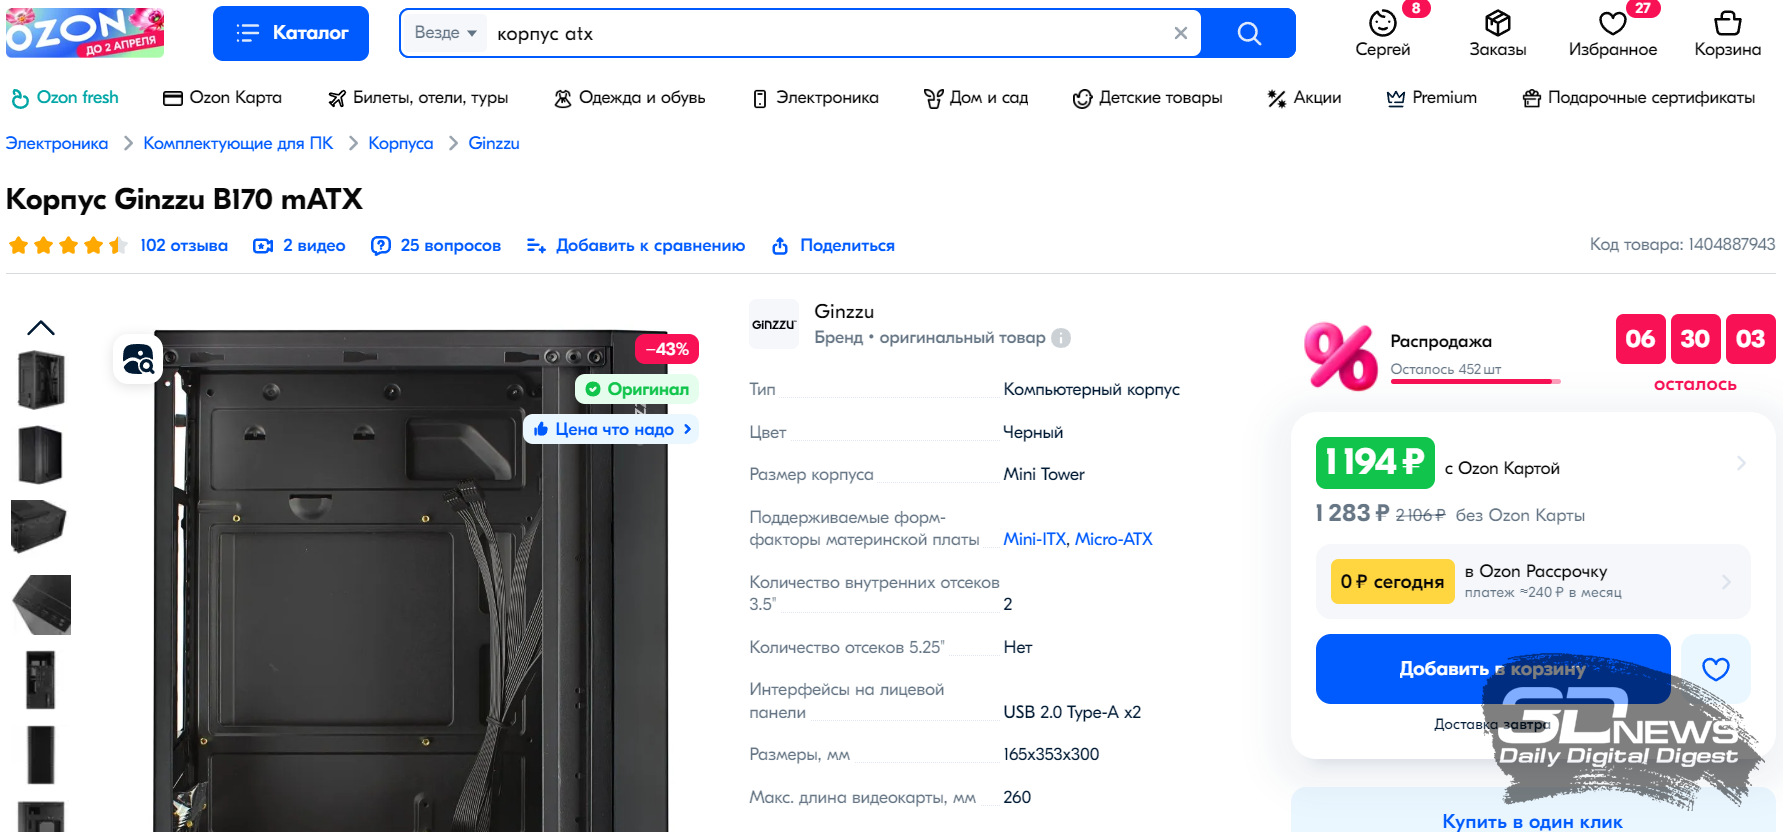Move thumbnail gallery up with chevron arrow
1783x832 pixels.
pos(41,328)
